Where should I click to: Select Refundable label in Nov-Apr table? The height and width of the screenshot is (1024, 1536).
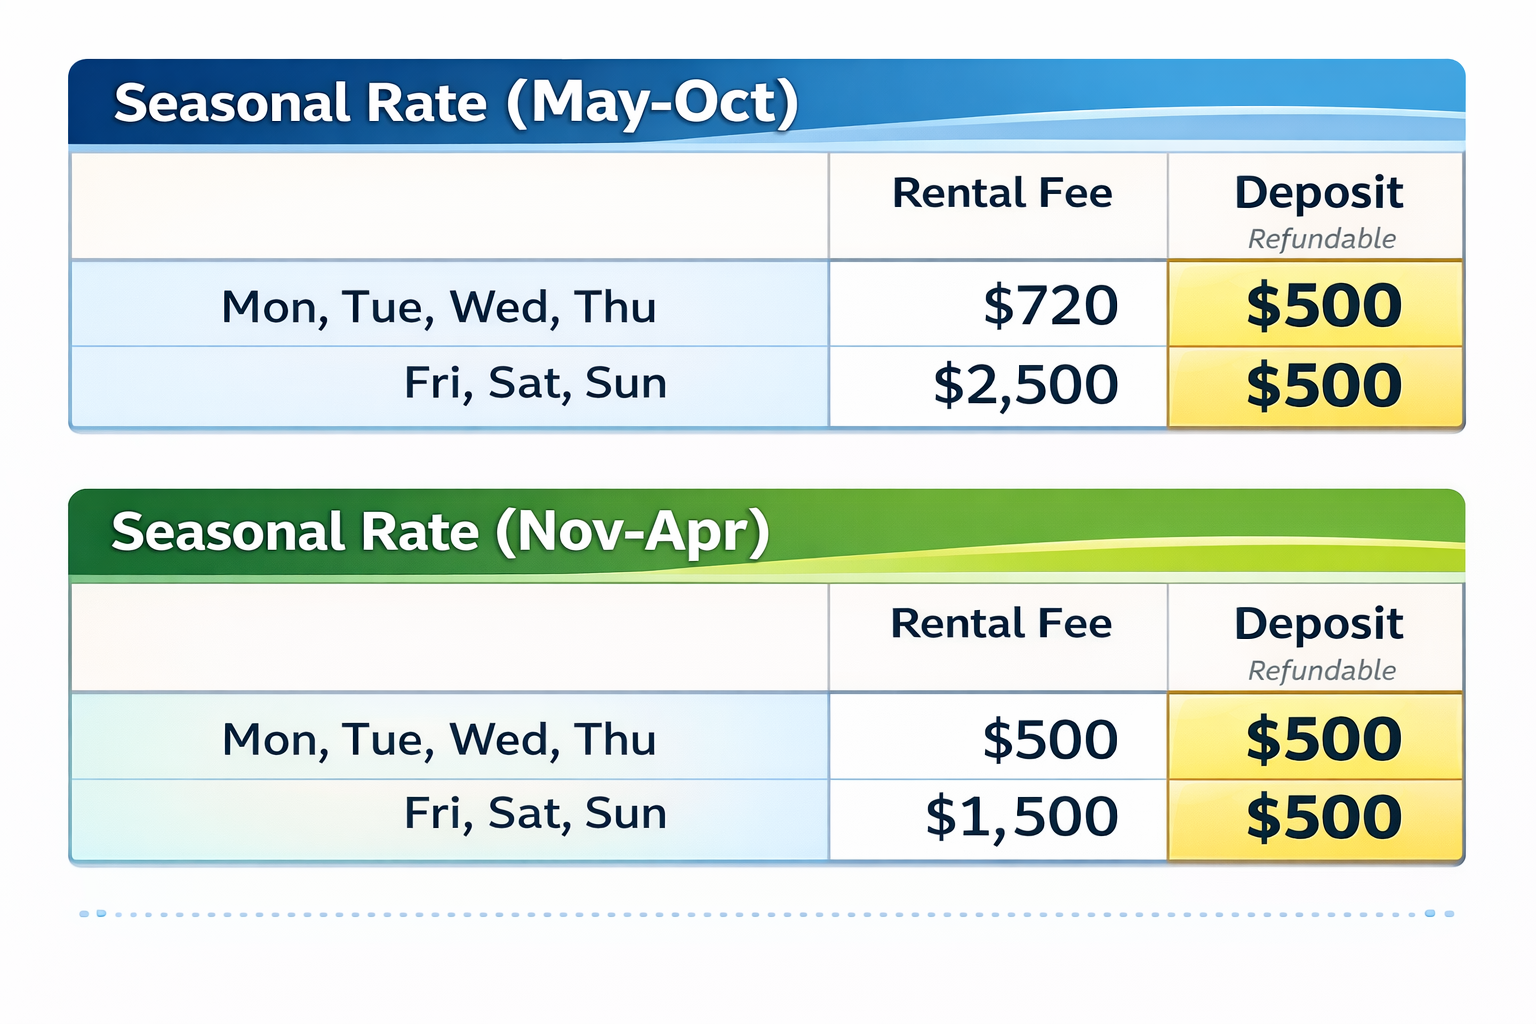(x=1321, y=670)
